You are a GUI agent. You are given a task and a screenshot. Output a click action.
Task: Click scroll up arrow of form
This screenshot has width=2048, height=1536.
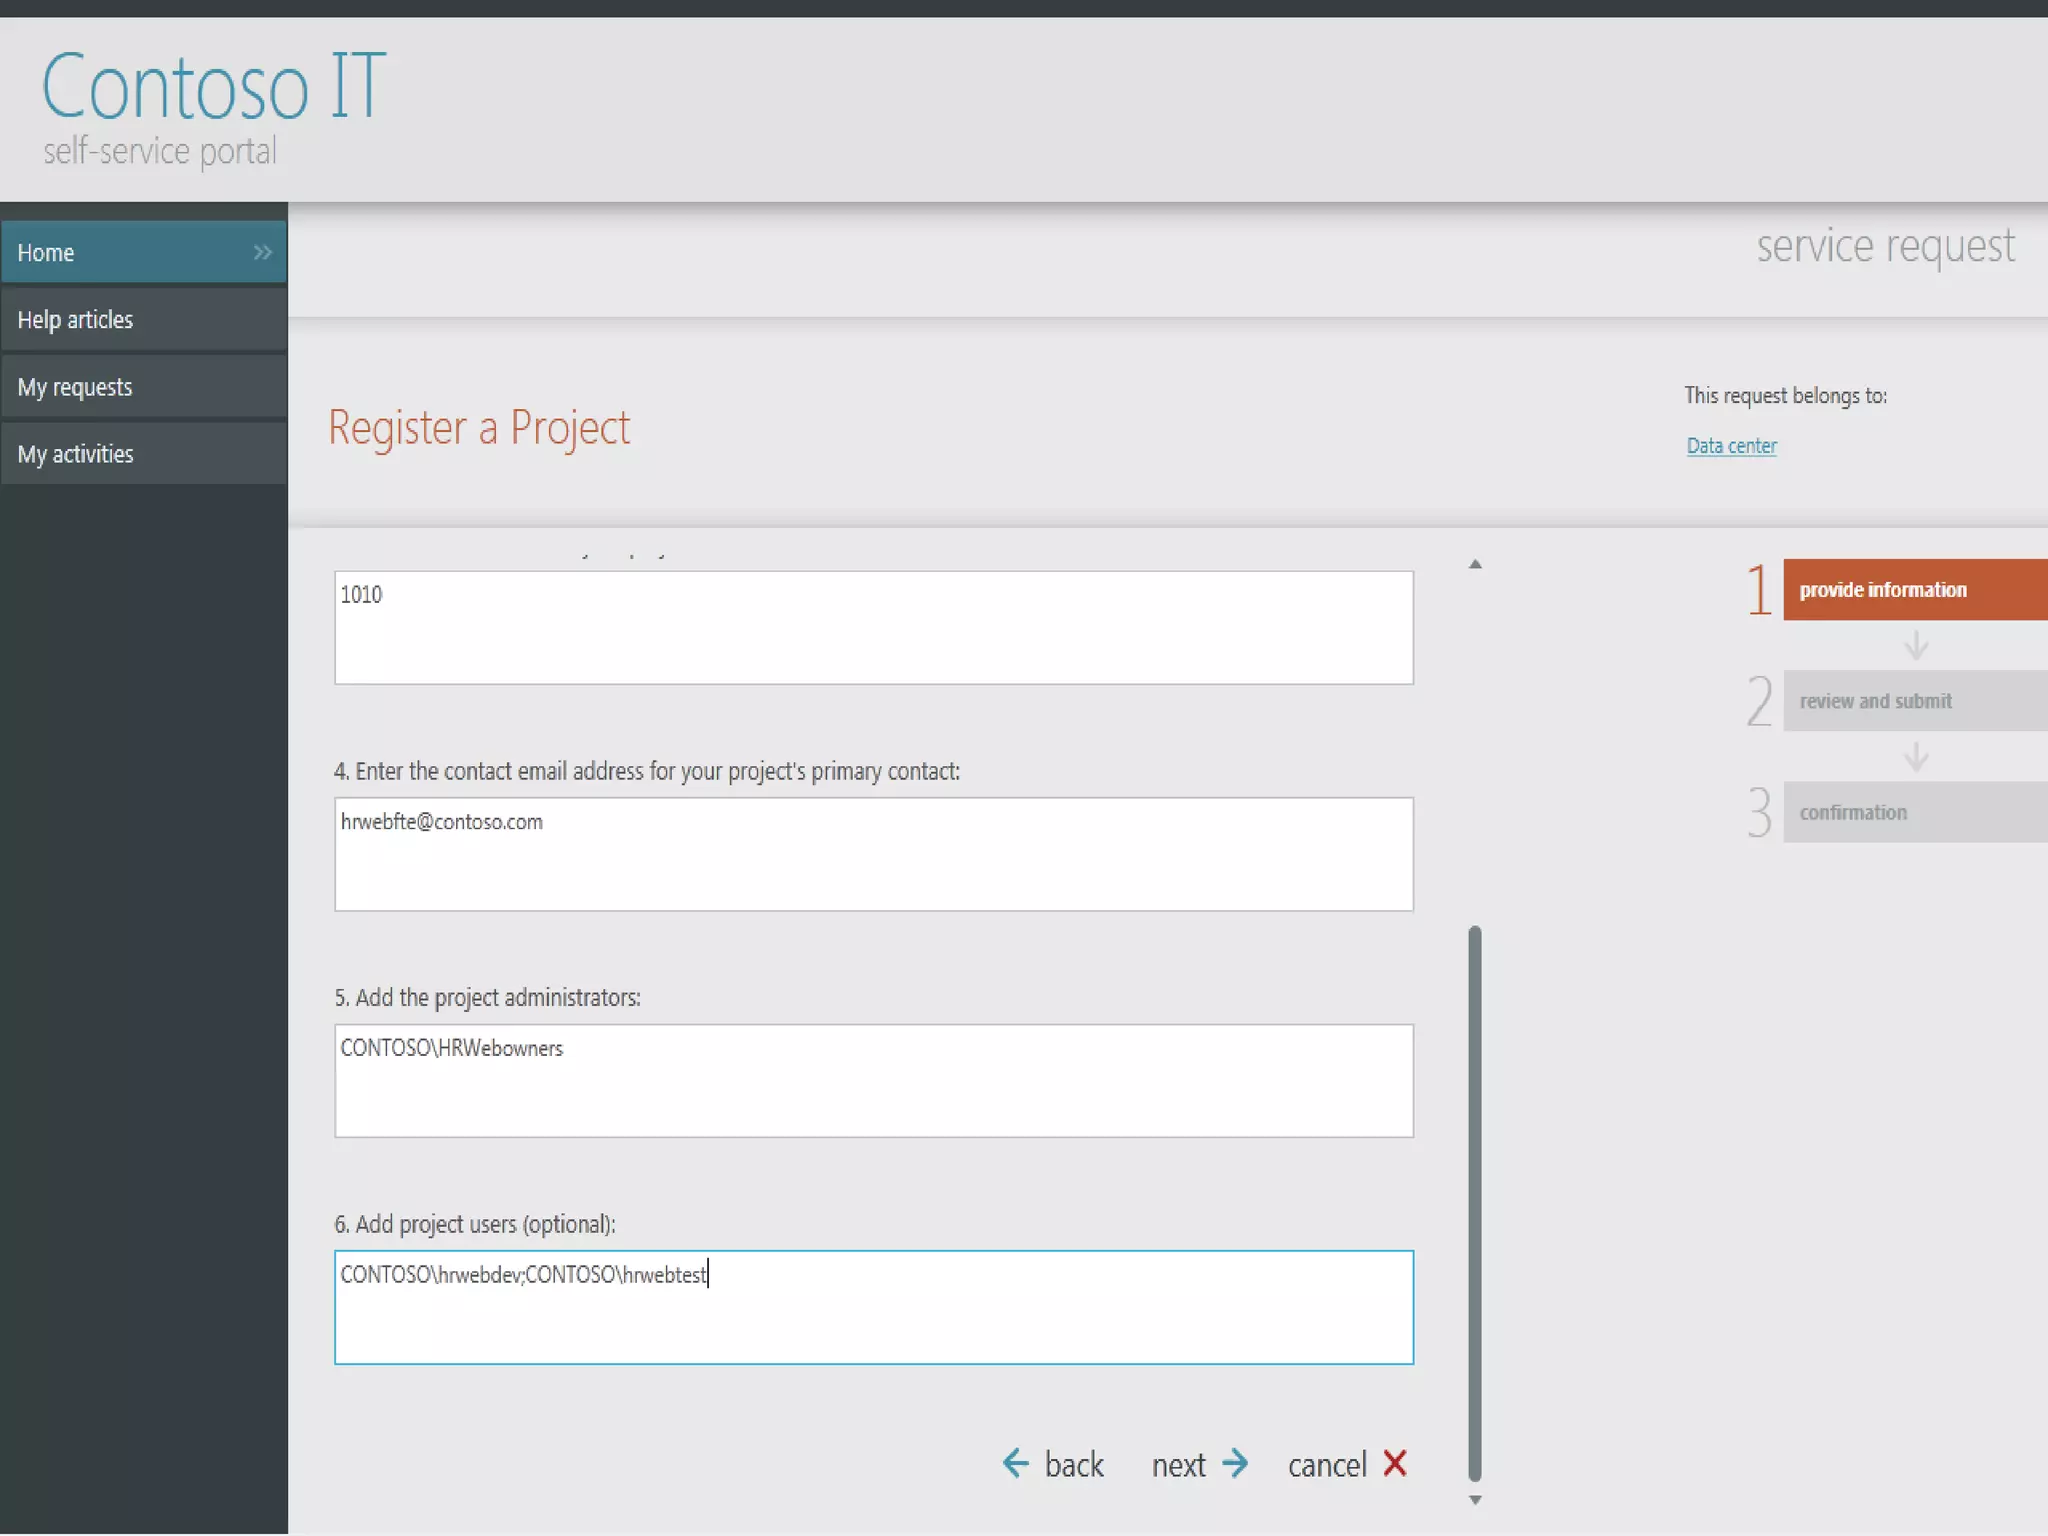coord(1475,564)
